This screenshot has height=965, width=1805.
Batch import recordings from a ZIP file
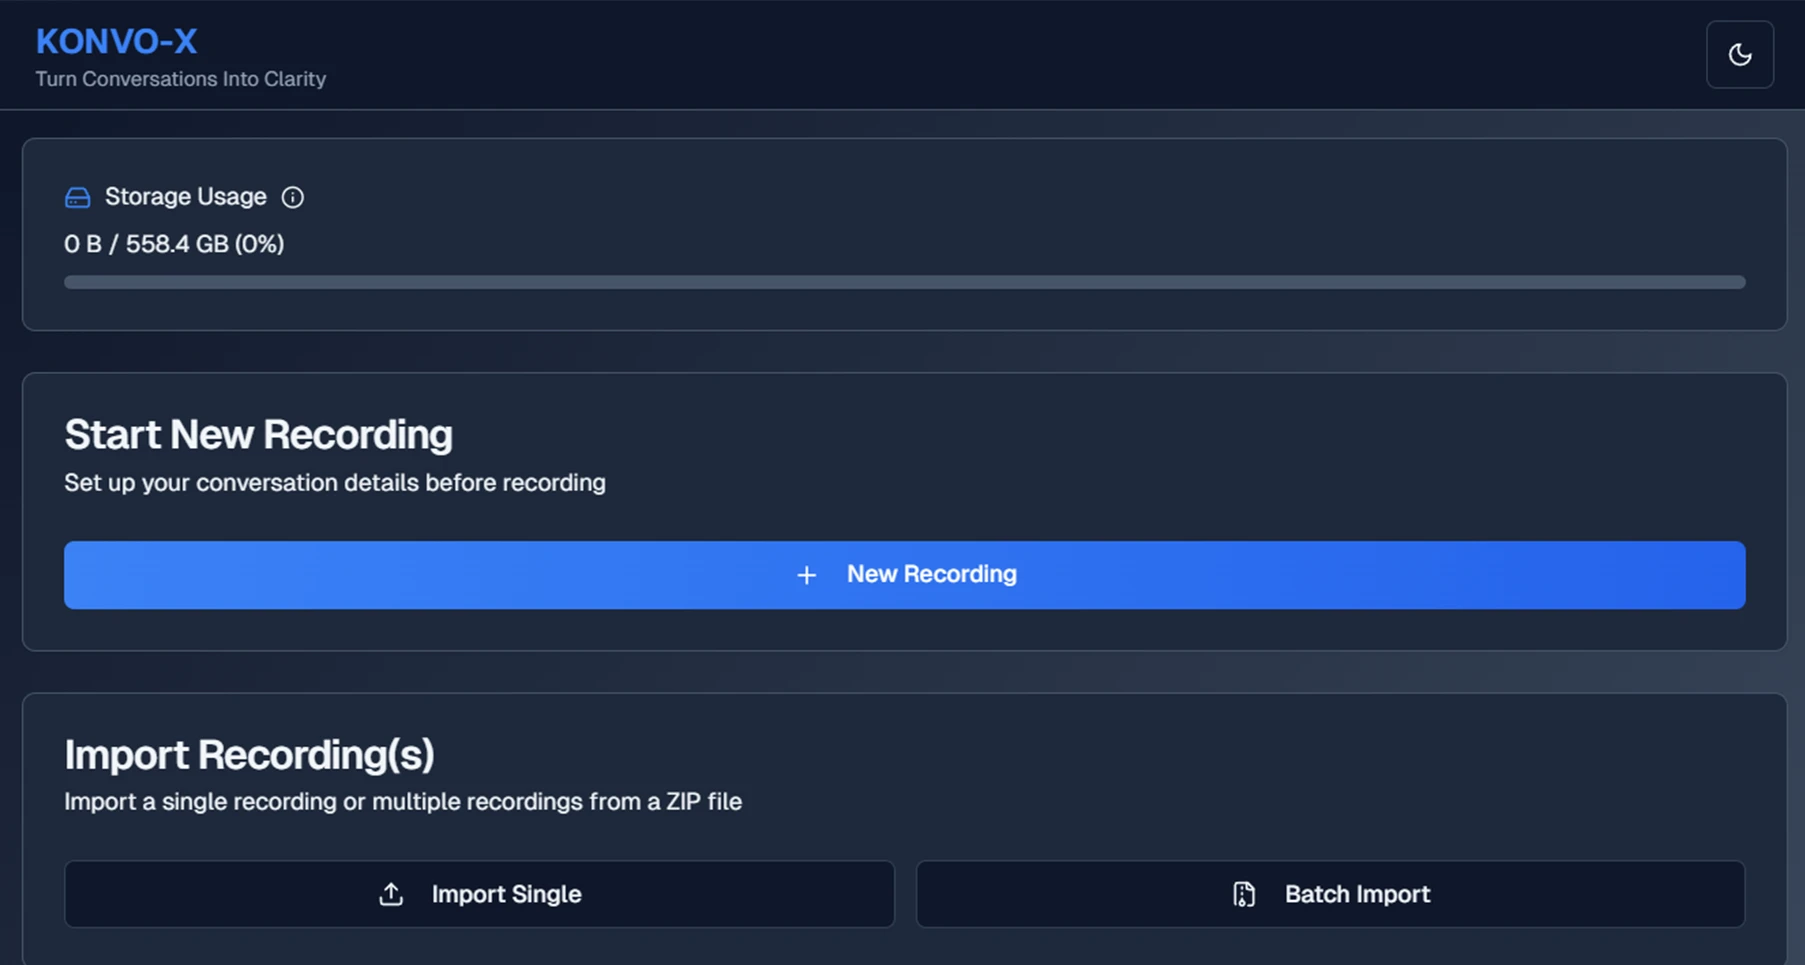coord(1330,894)
